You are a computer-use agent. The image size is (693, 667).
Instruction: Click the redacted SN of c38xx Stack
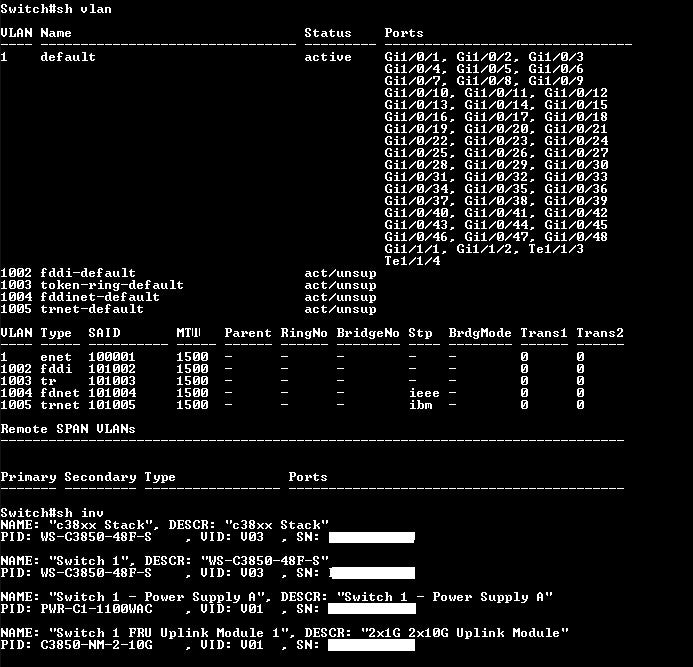[x=372, y=537]
